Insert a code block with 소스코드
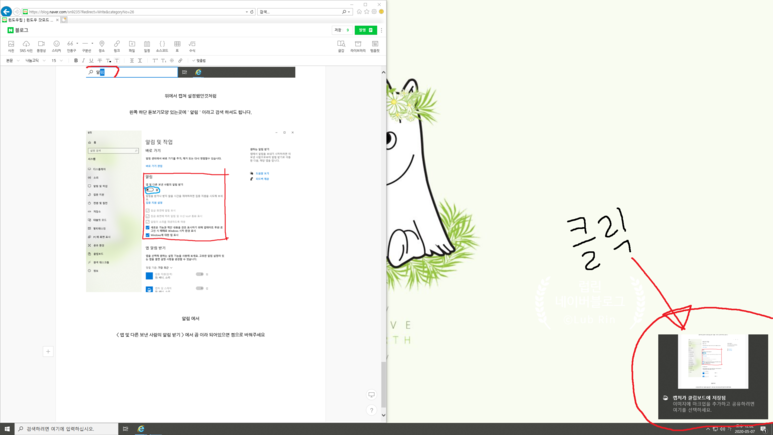773x435 pixels. pyautogui.click(x=162, y=46)
